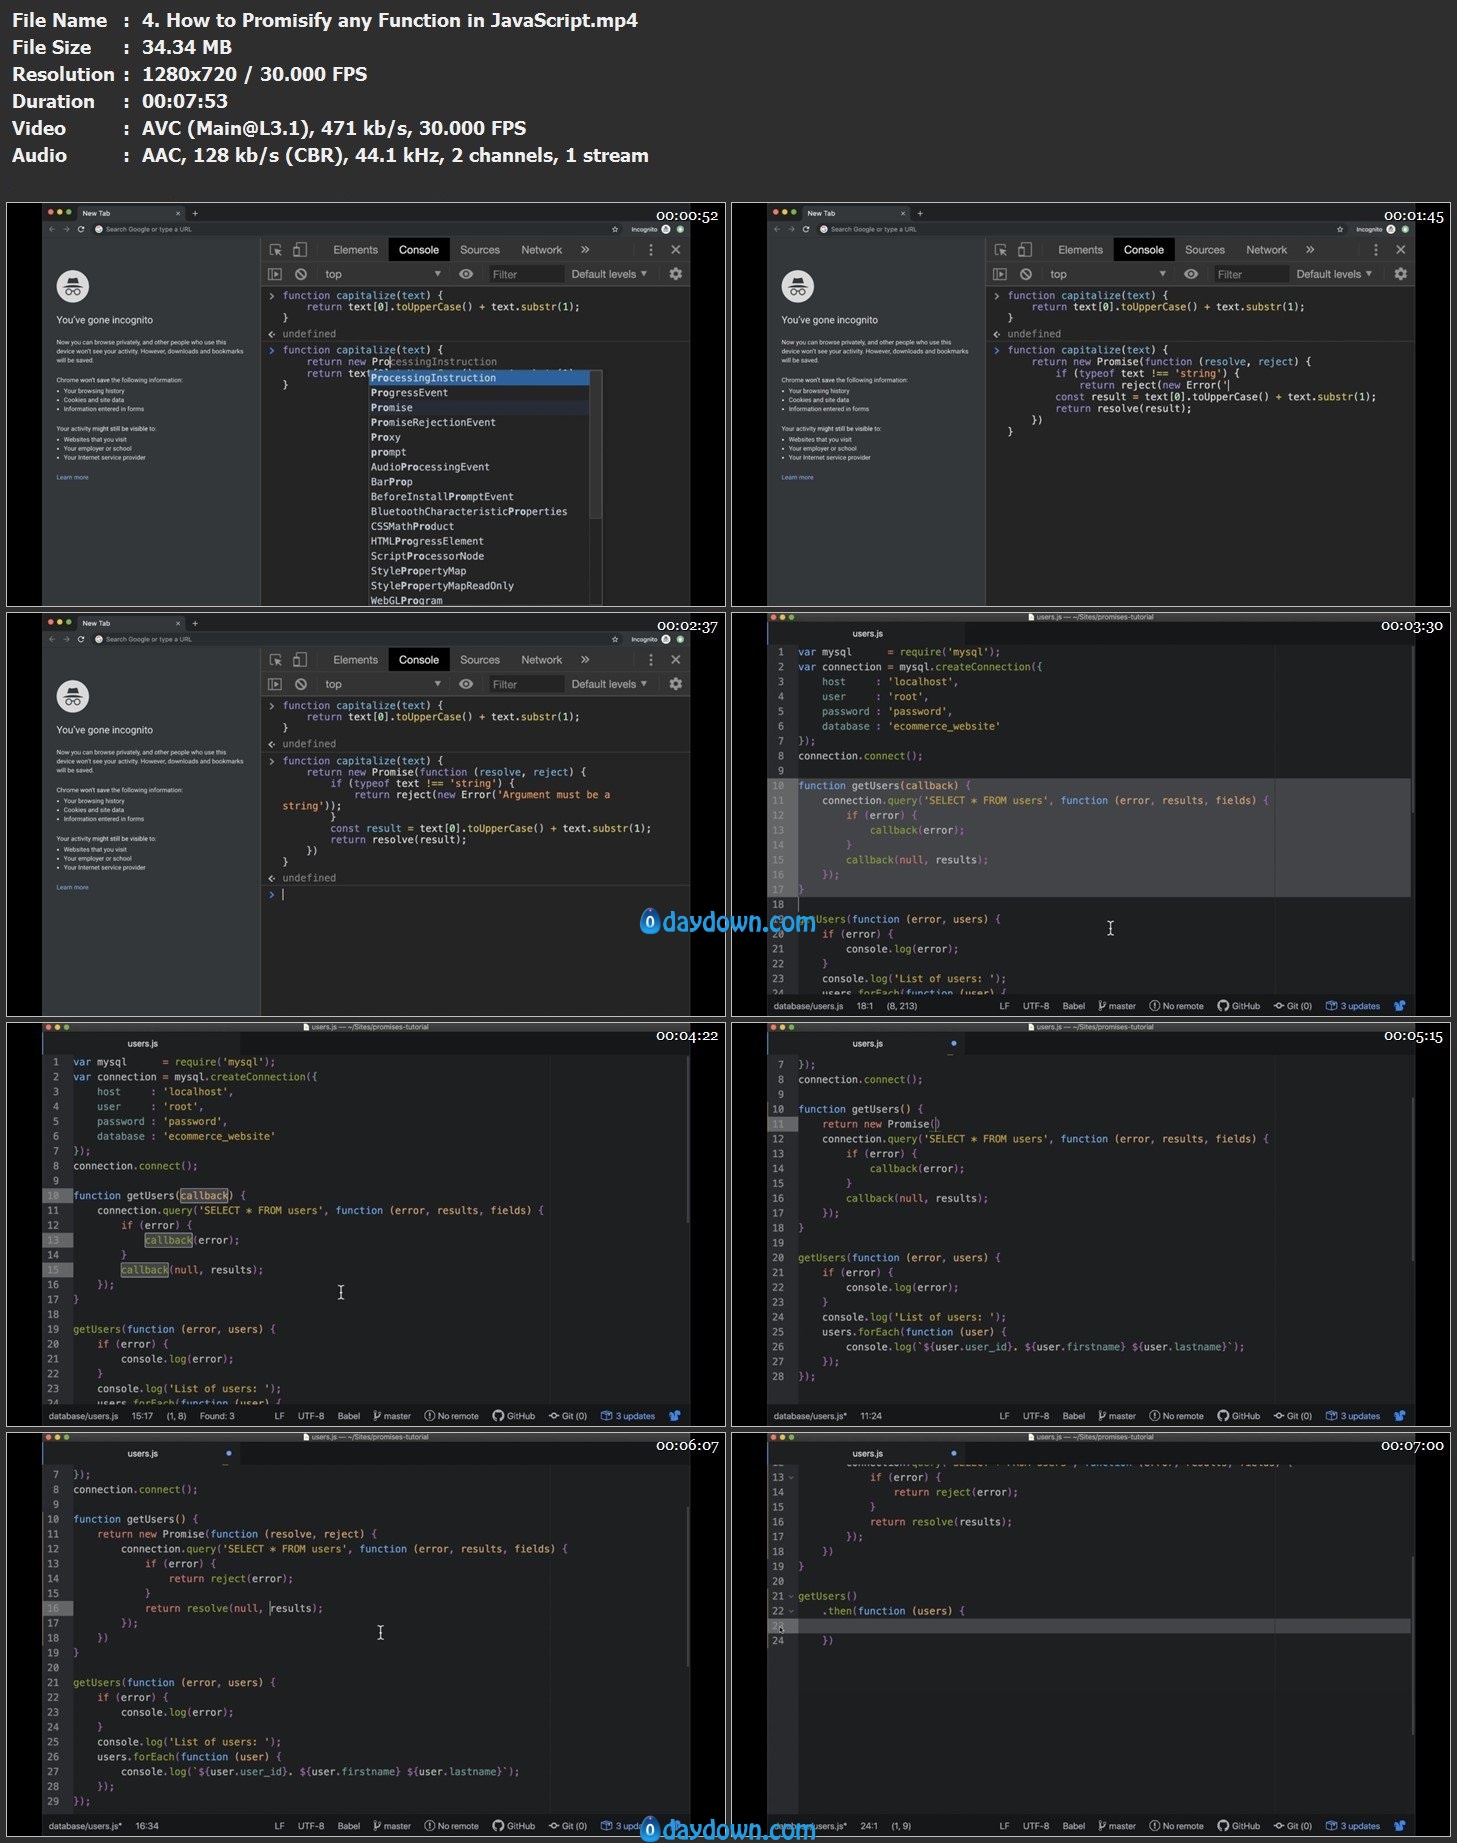This screenshot has height=1843, width=1457.
Task: Click UTF-8 encoding selector in 00:04:22 frame
Action: click(x=311, y=1416)
